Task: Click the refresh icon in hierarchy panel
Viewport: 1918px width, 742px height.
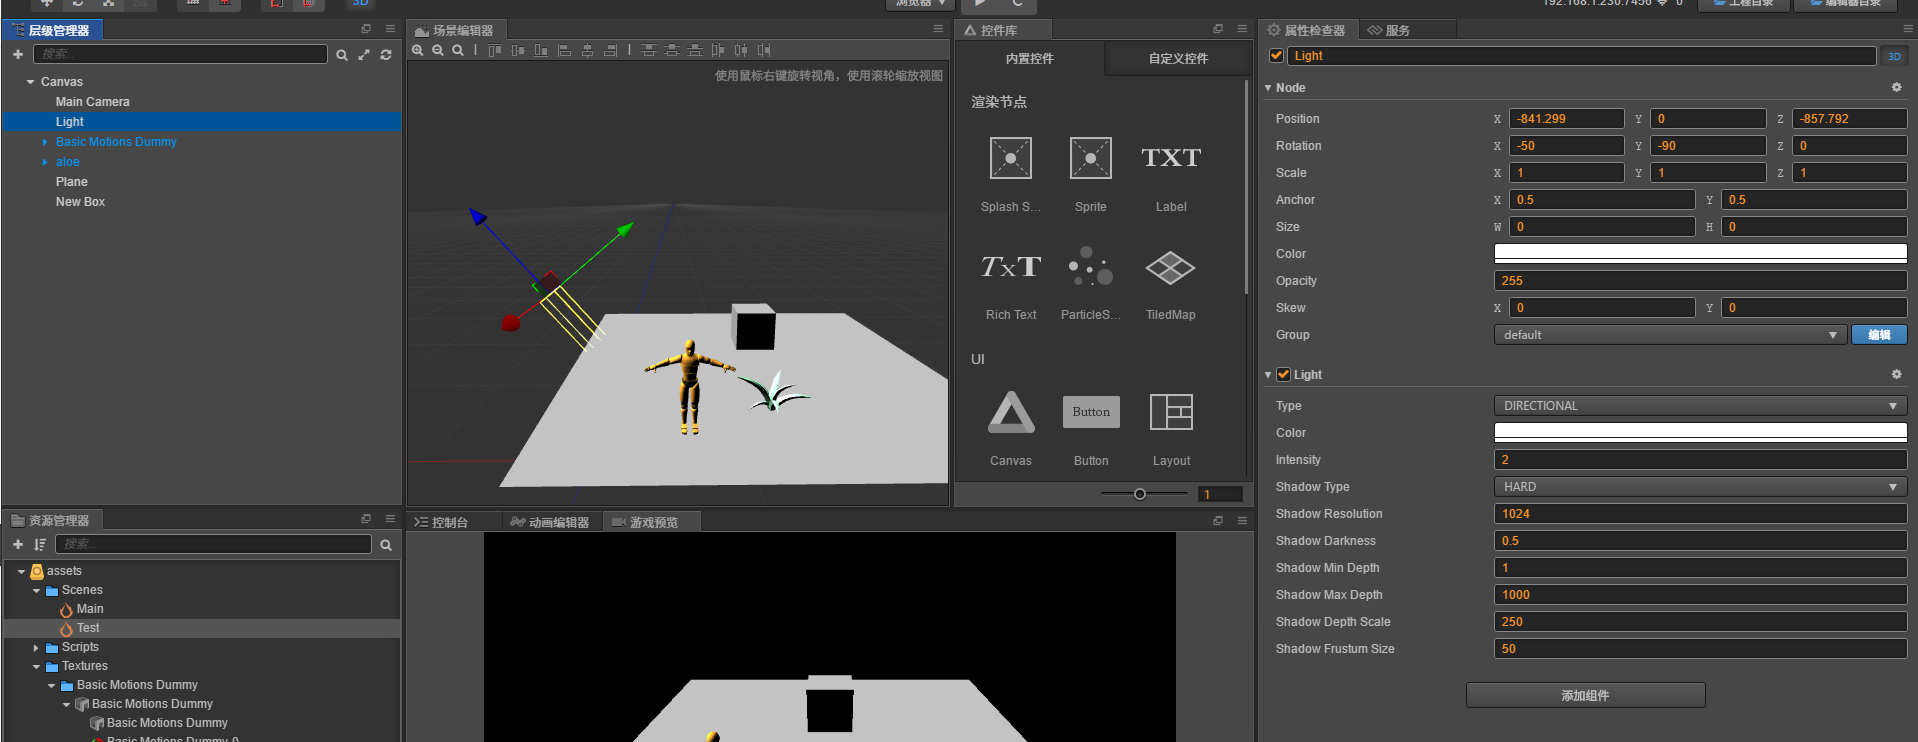Action: point(386,55)
